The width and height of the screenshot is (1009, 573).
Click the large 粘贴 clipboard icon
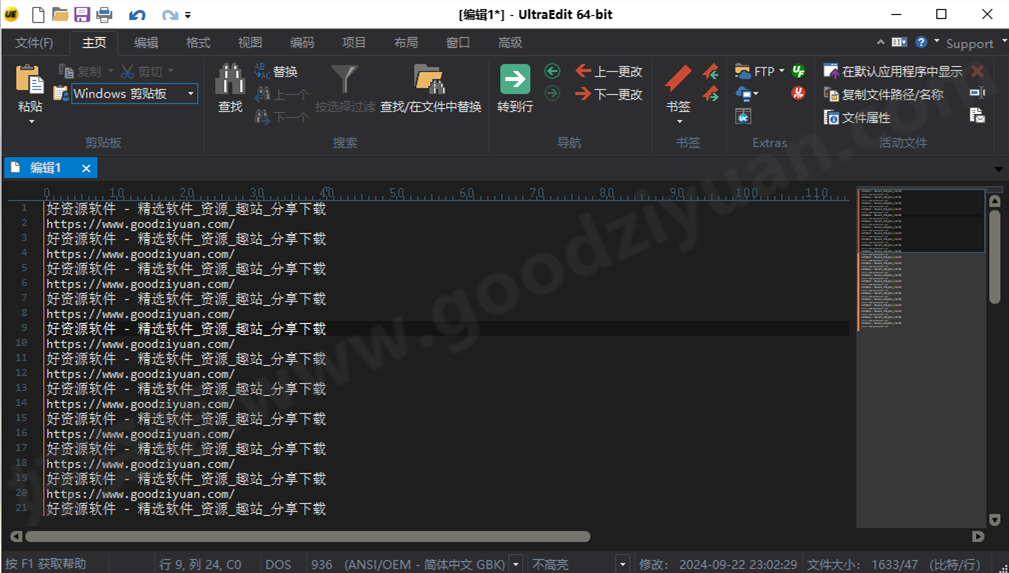[30, 80]
